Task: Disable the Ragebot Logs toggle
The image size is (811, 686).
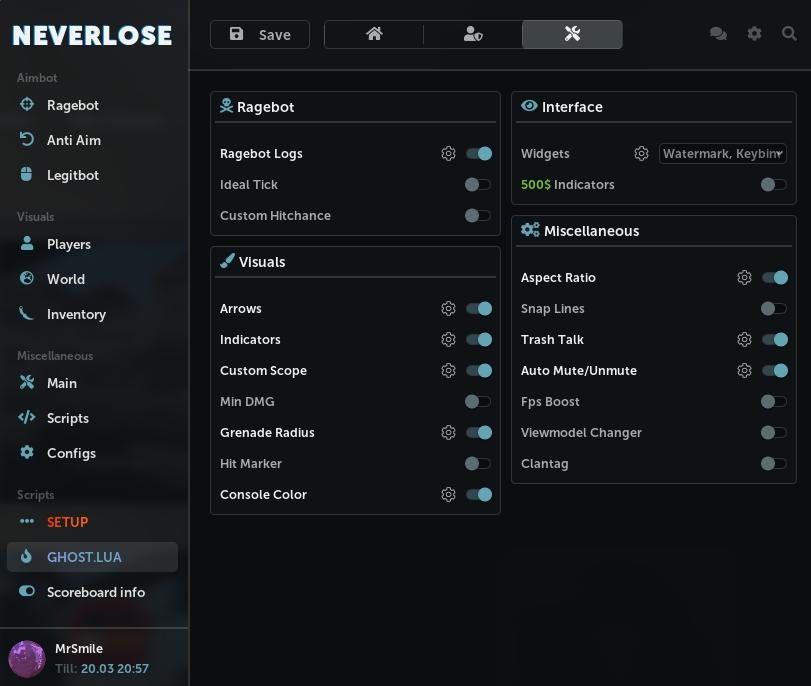Action: tap(478, 153)
